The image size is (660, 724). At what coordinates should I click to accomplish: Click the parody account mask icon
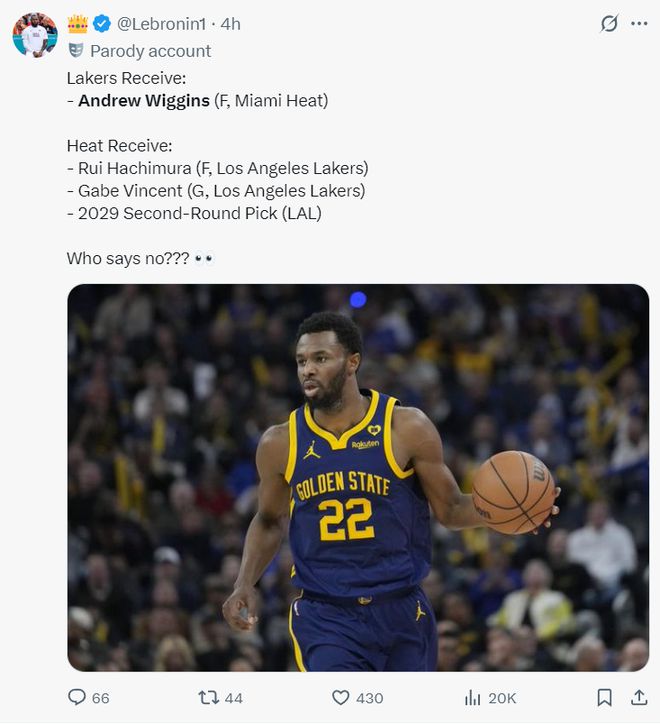[76, 50]
